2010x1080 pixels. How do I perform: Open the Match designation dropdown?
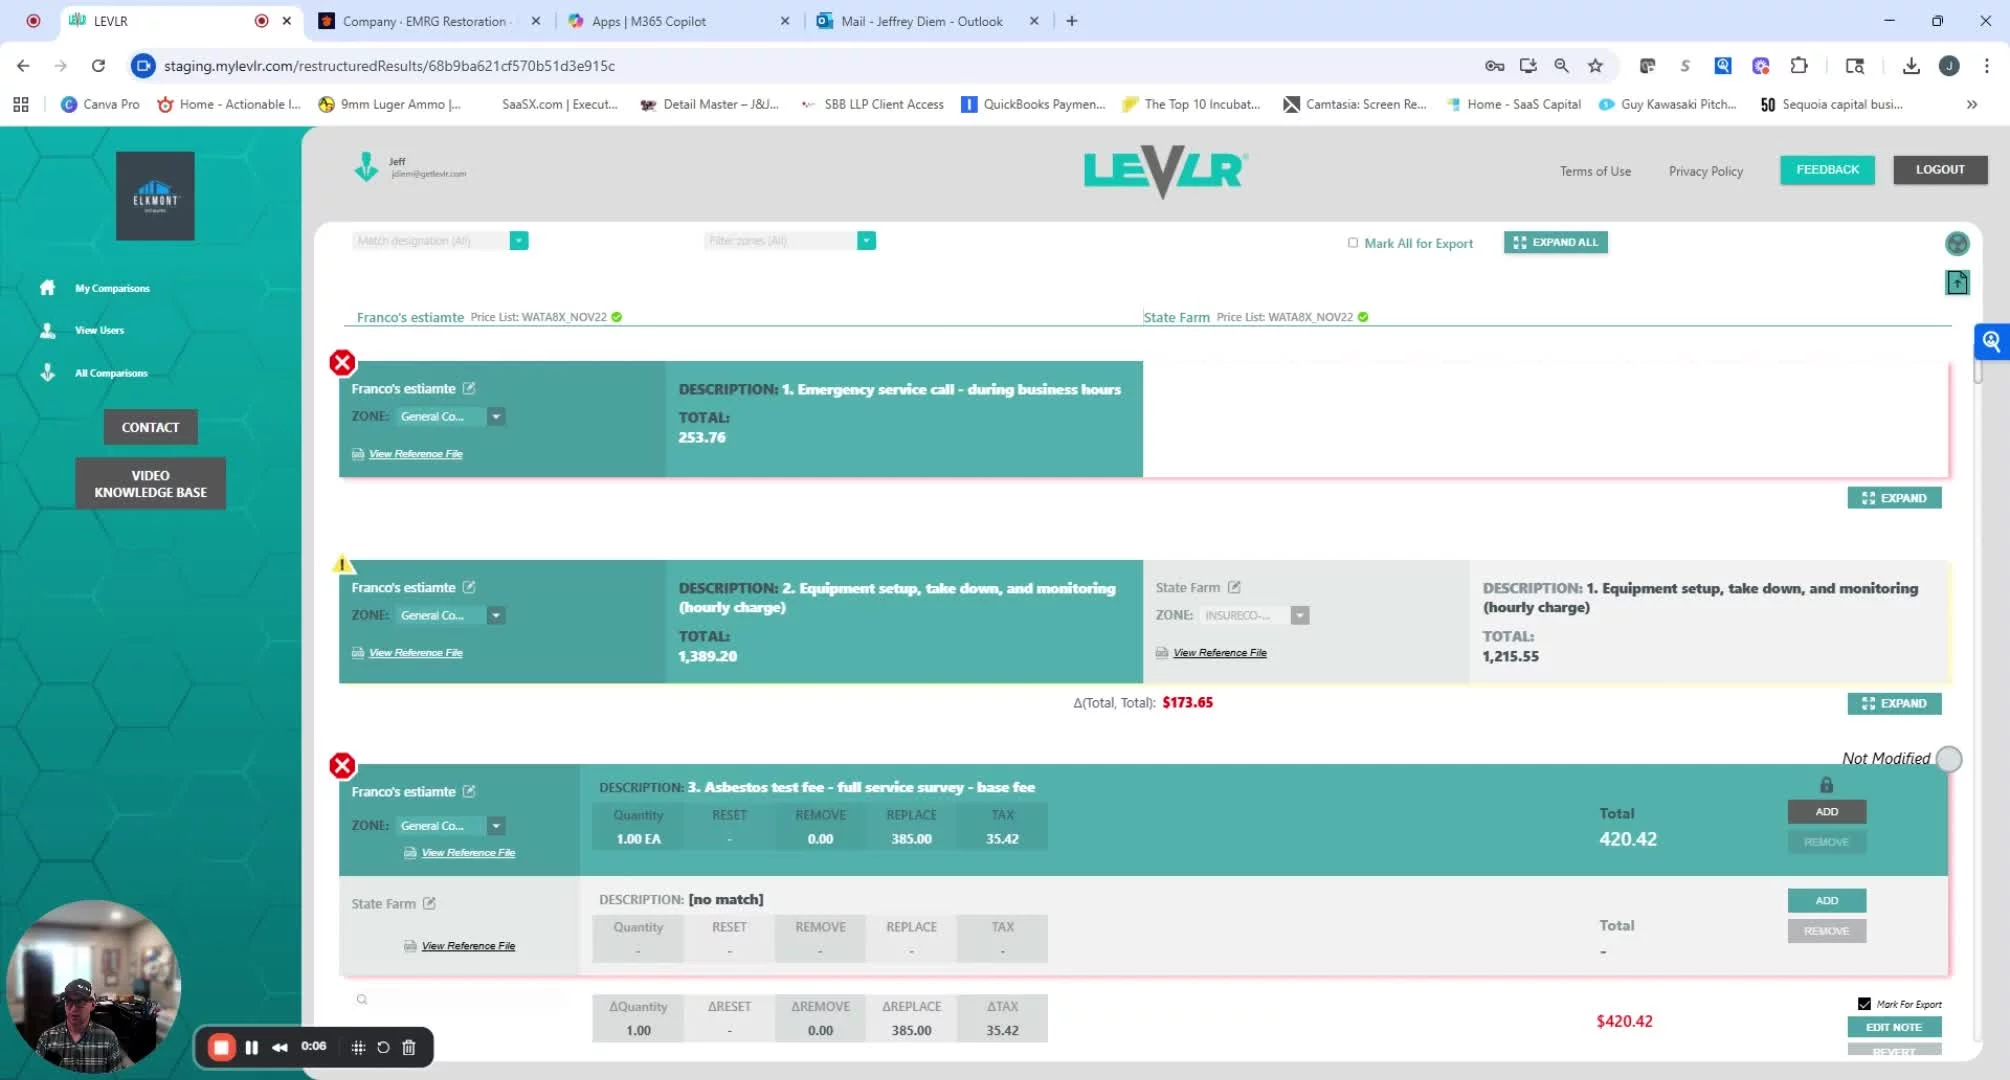tap(518, 241)
